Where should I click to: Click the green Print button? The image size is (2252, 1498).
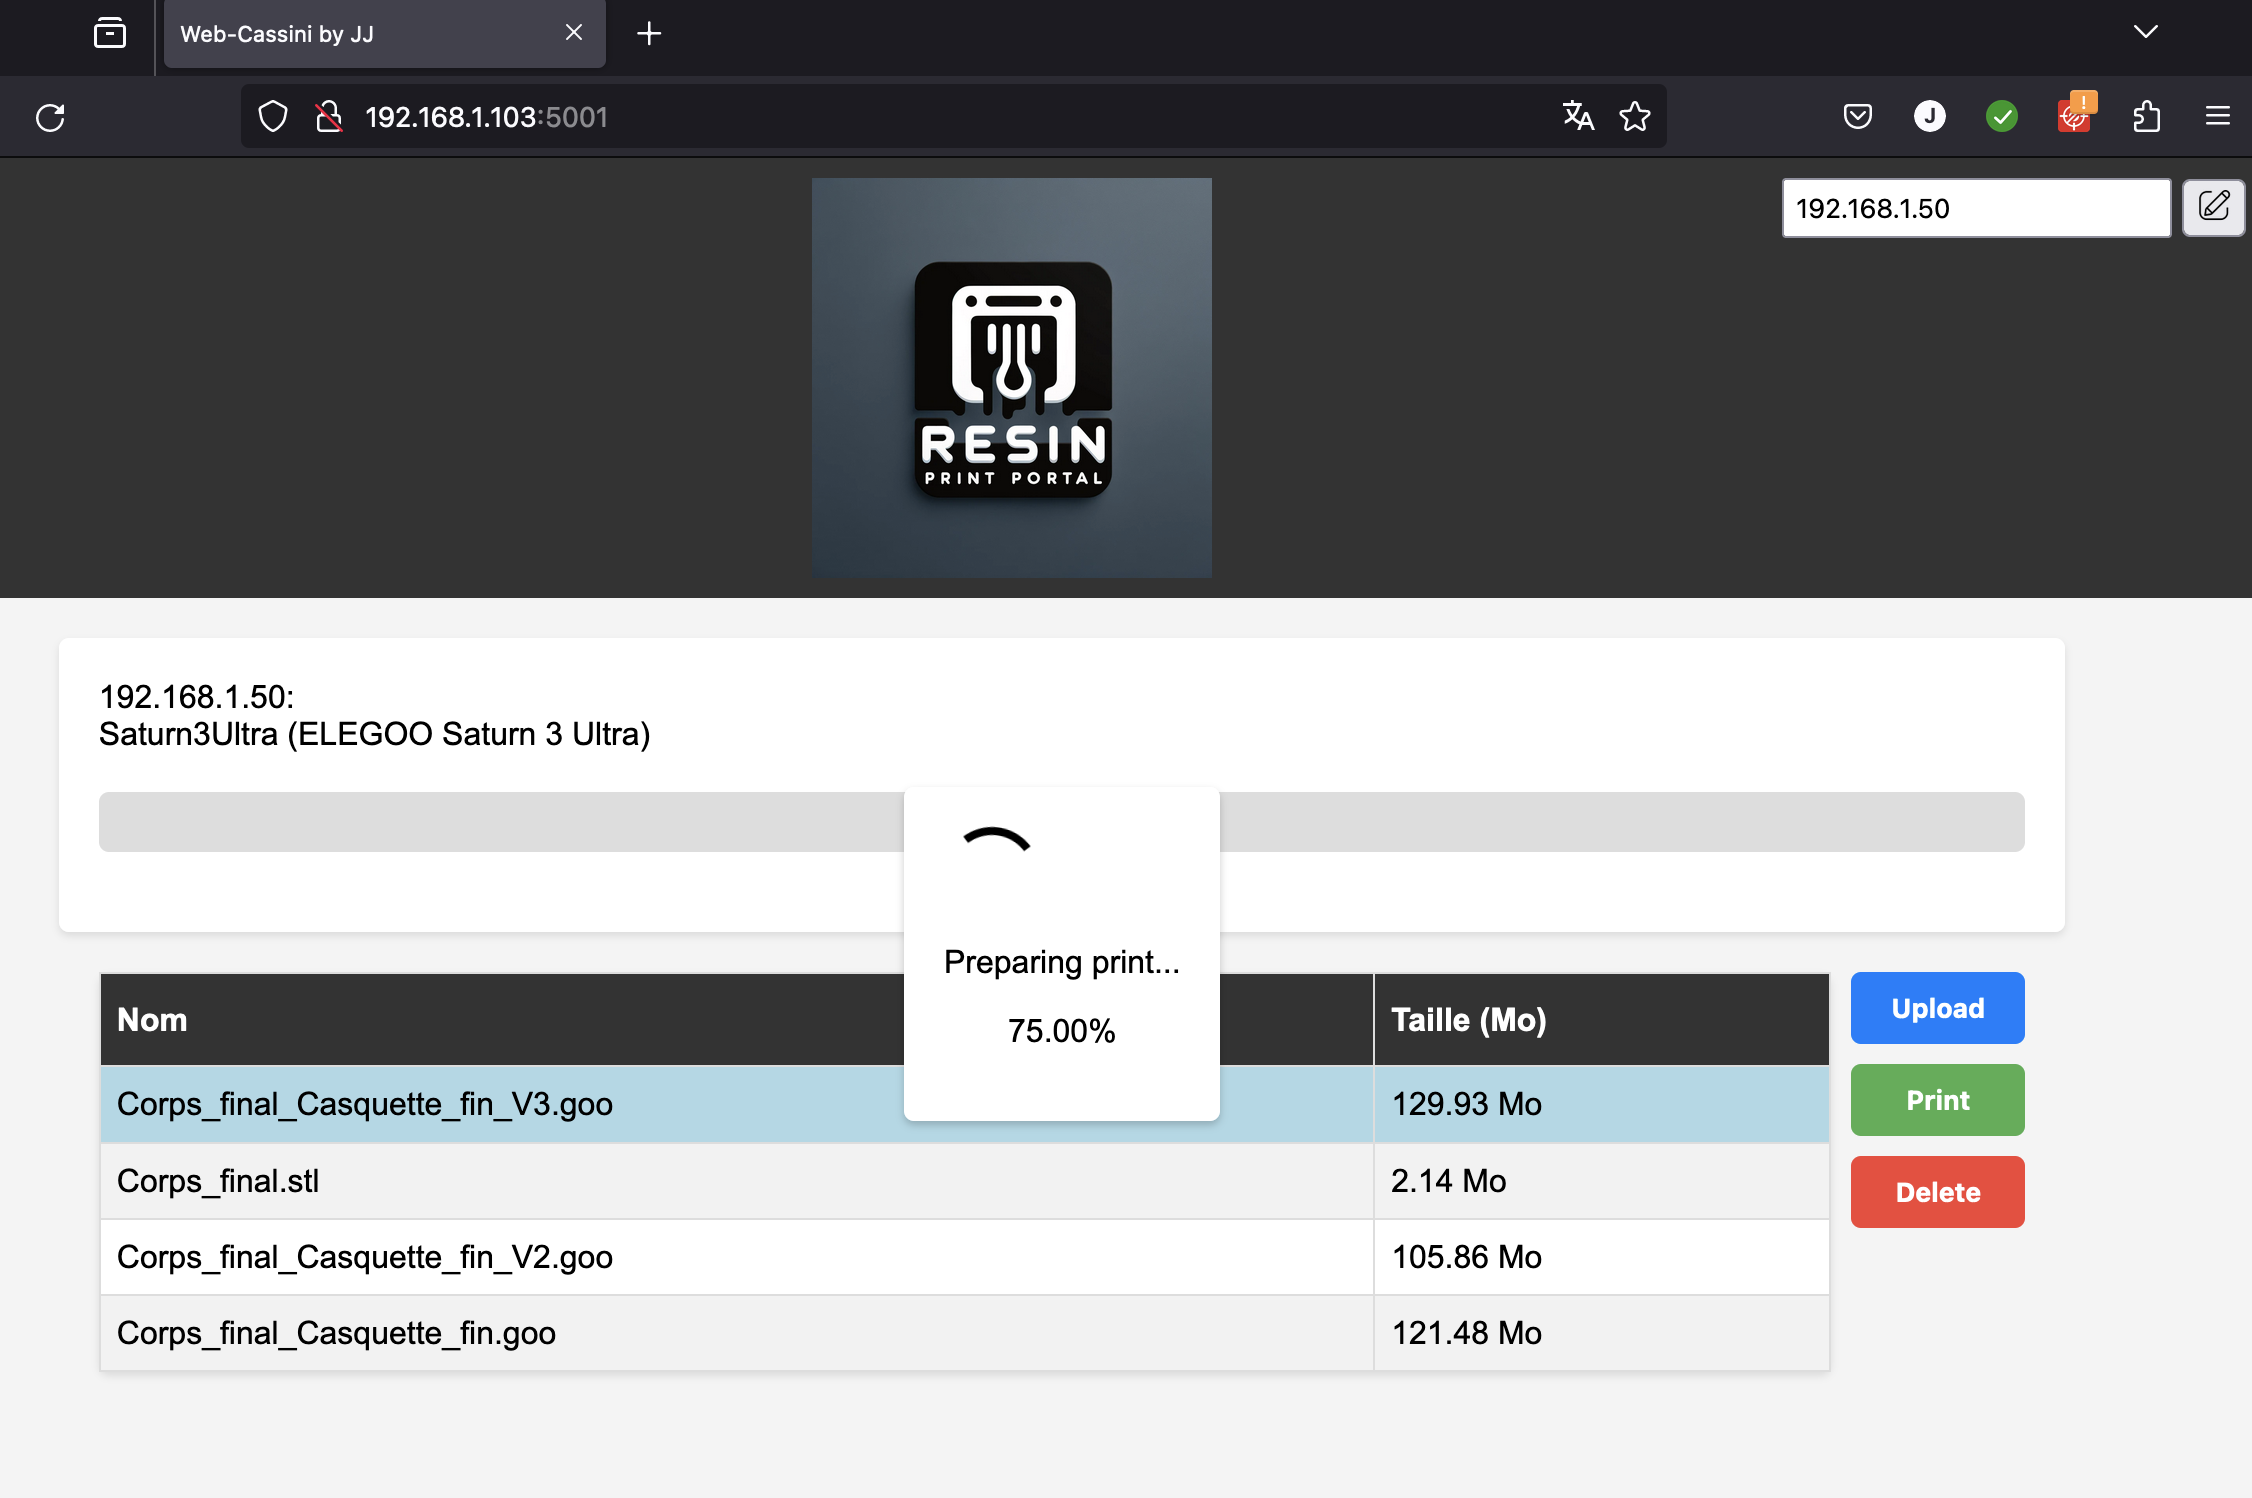coord(1937,1100)
